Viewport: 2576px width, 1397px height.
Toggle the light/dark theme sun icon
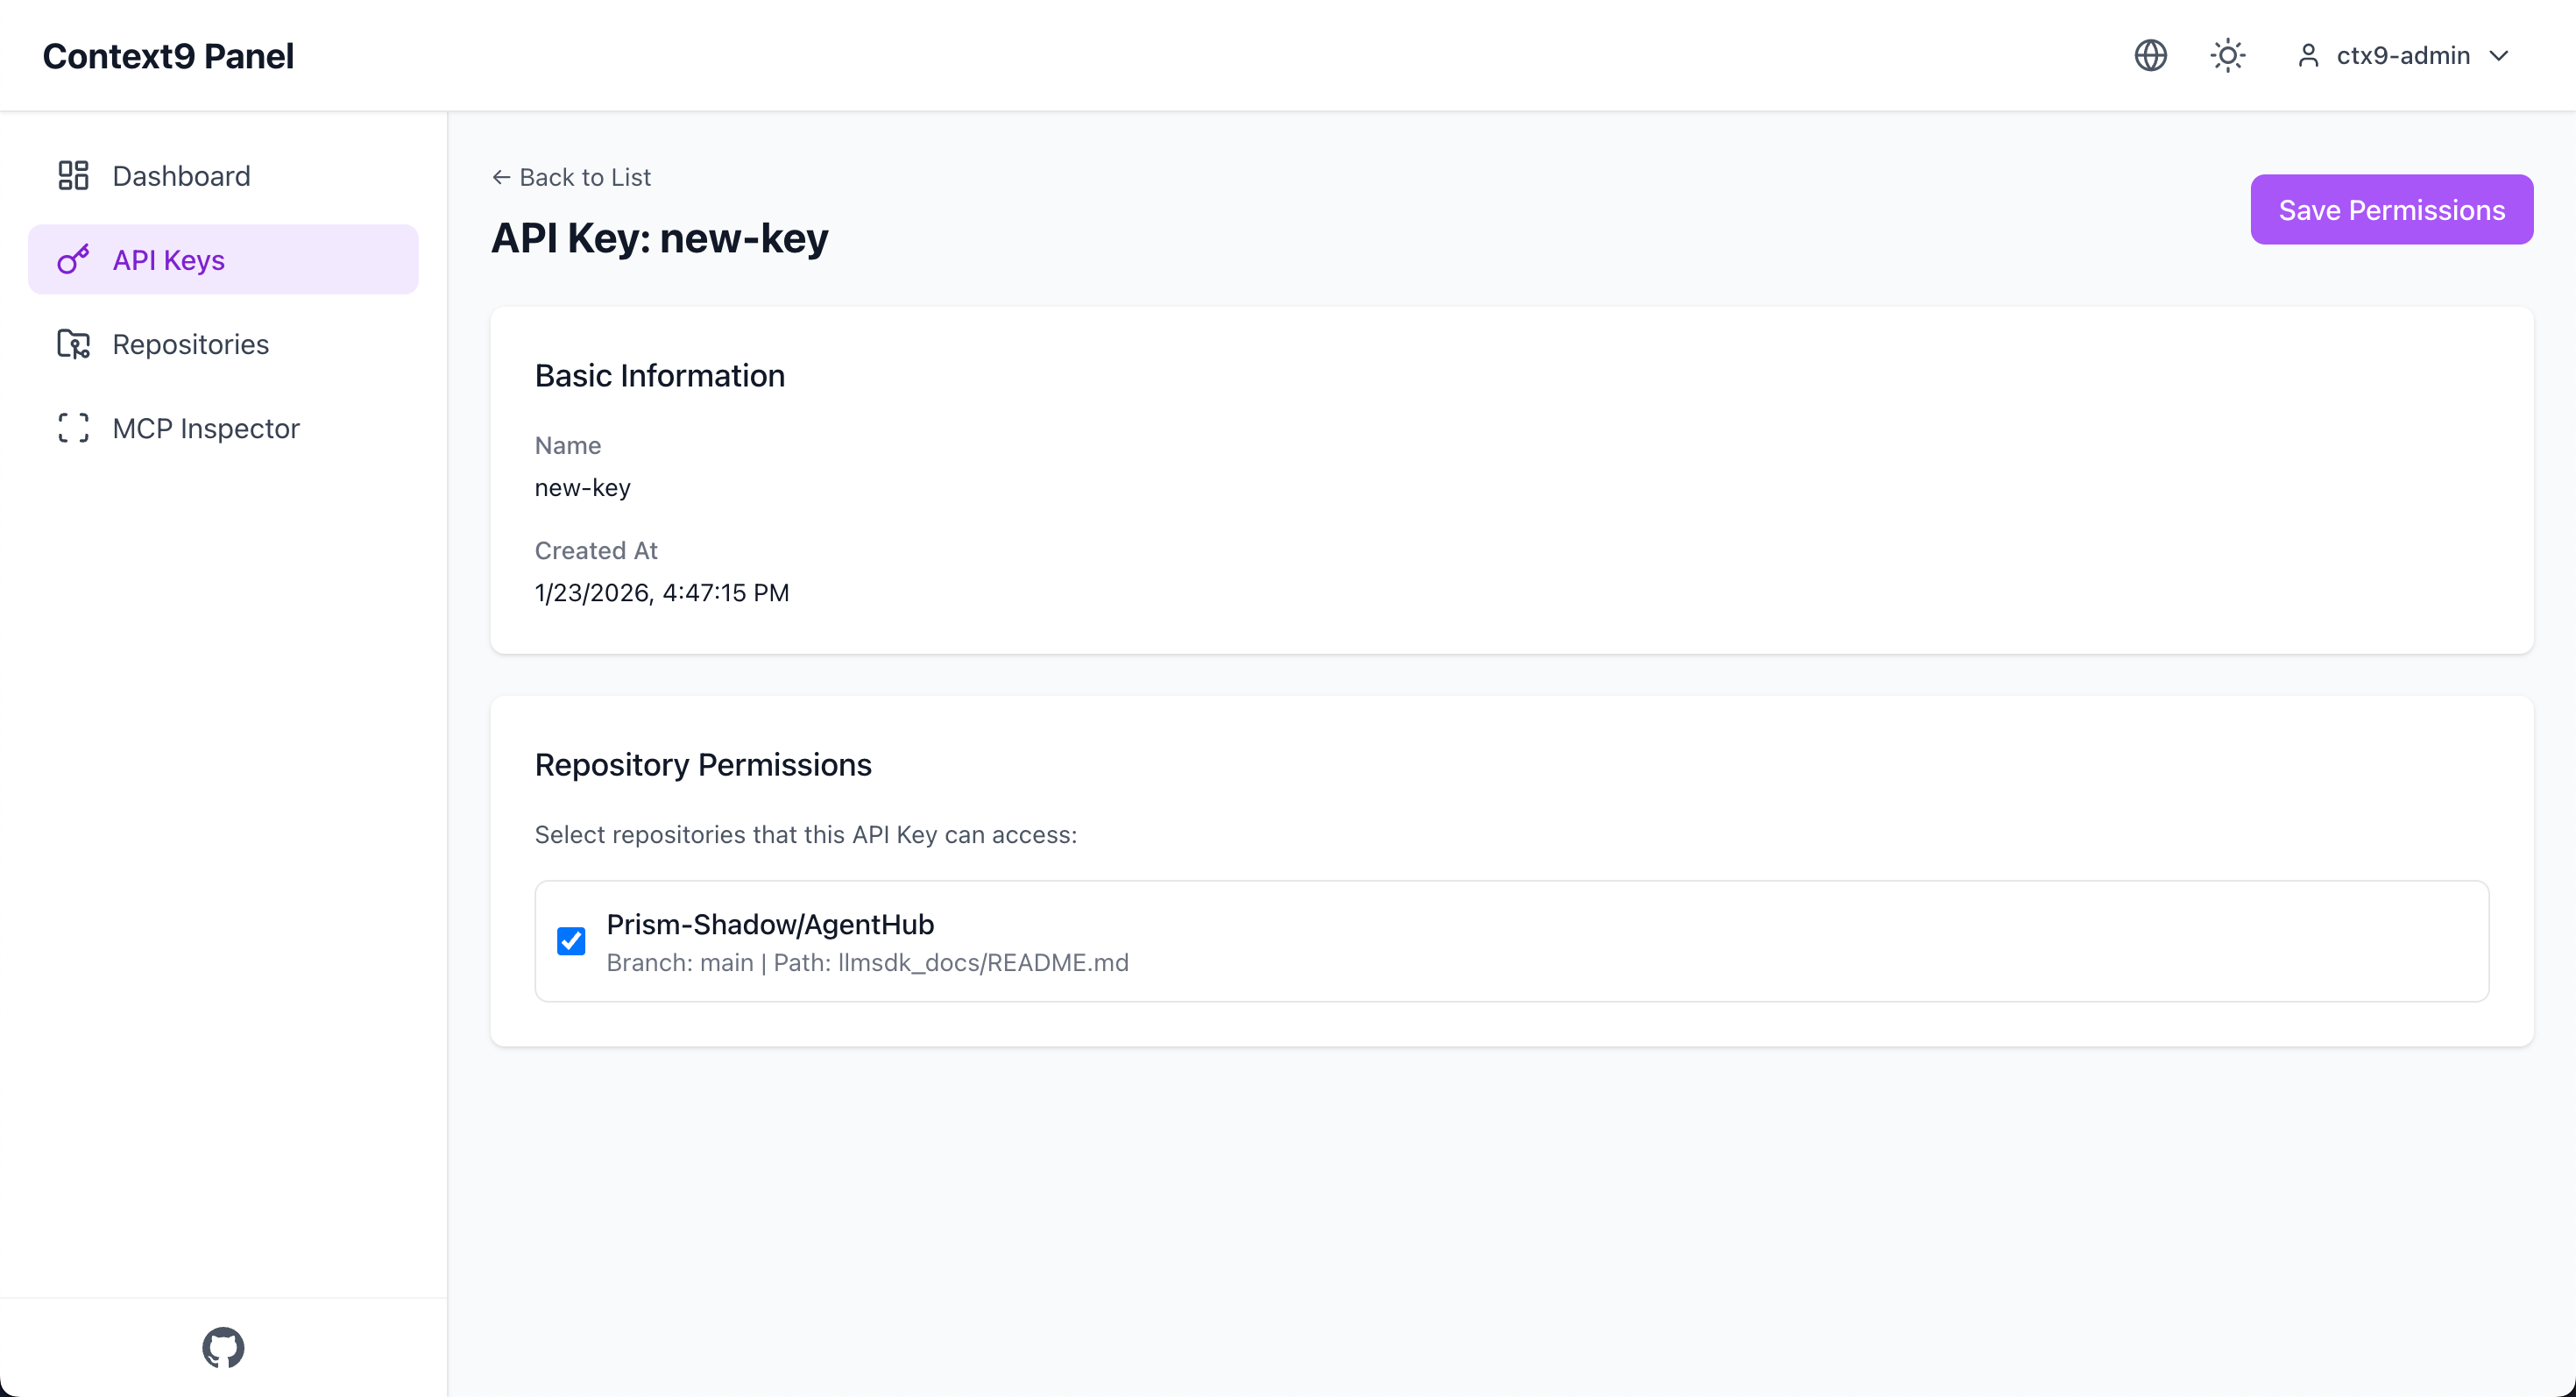[2227, 55]
